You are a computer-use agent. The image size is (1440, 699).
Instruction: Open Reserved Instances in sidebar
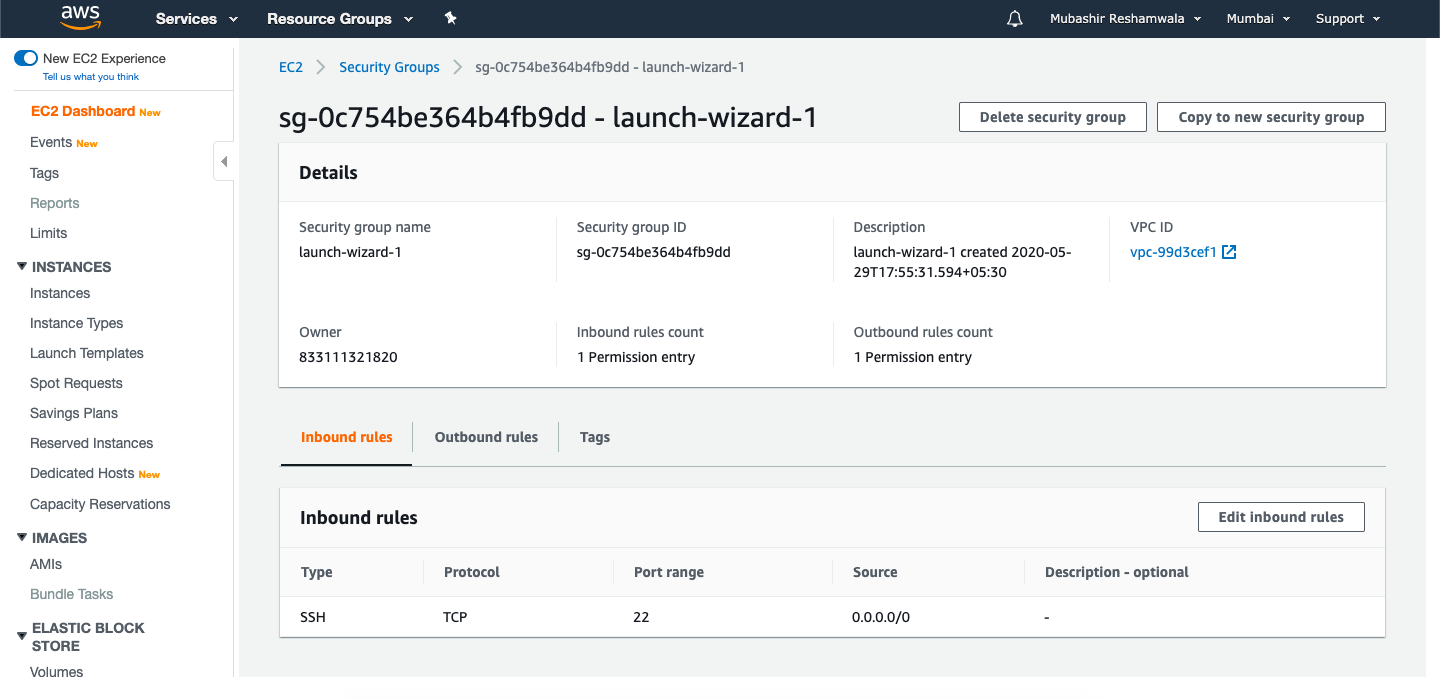[92, 443]
